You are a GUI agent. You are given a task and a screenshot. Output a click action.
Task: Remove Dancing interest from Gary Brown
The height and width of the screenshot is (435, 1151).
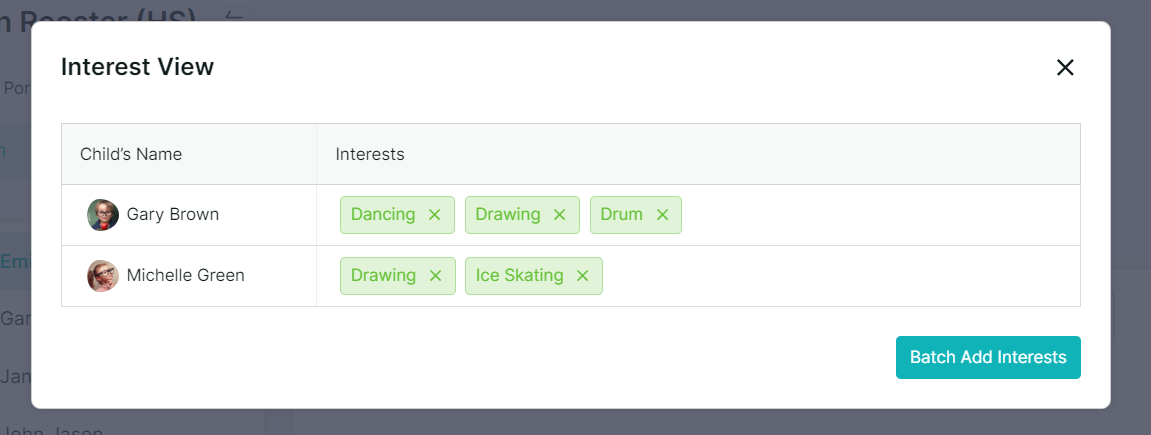[x=434, y=215]
